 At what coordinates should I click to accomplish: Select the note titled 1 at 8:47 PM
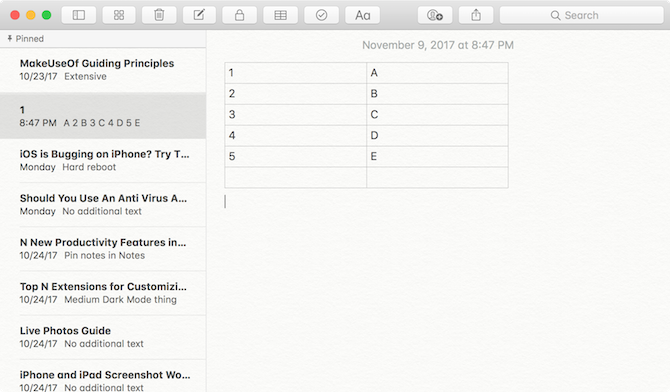tap(103, 115)
